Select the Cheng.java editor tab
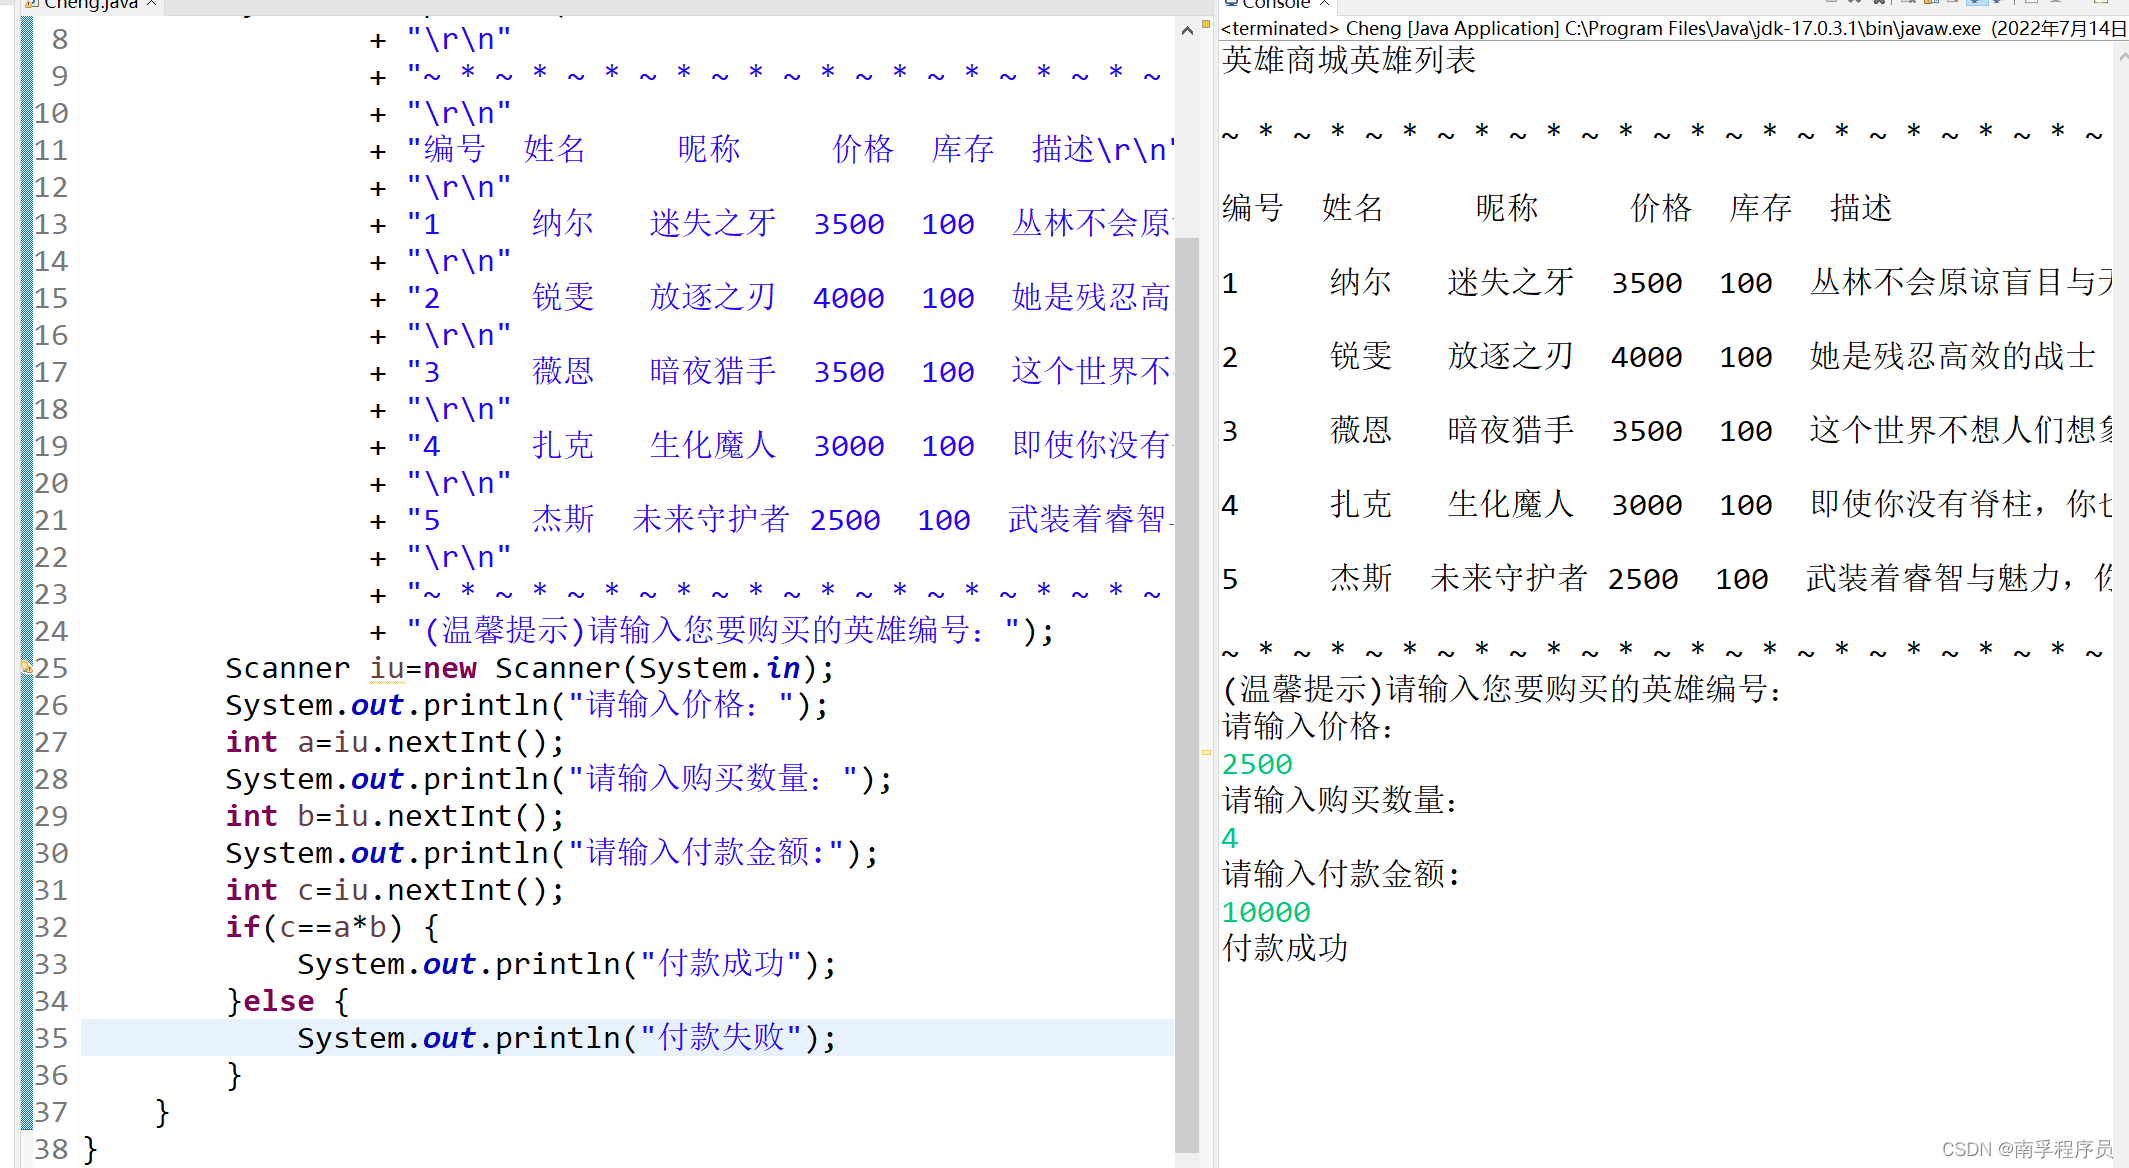This screenshot has width=2129, height=1168. pyautogui.click(x=90, y=4)
